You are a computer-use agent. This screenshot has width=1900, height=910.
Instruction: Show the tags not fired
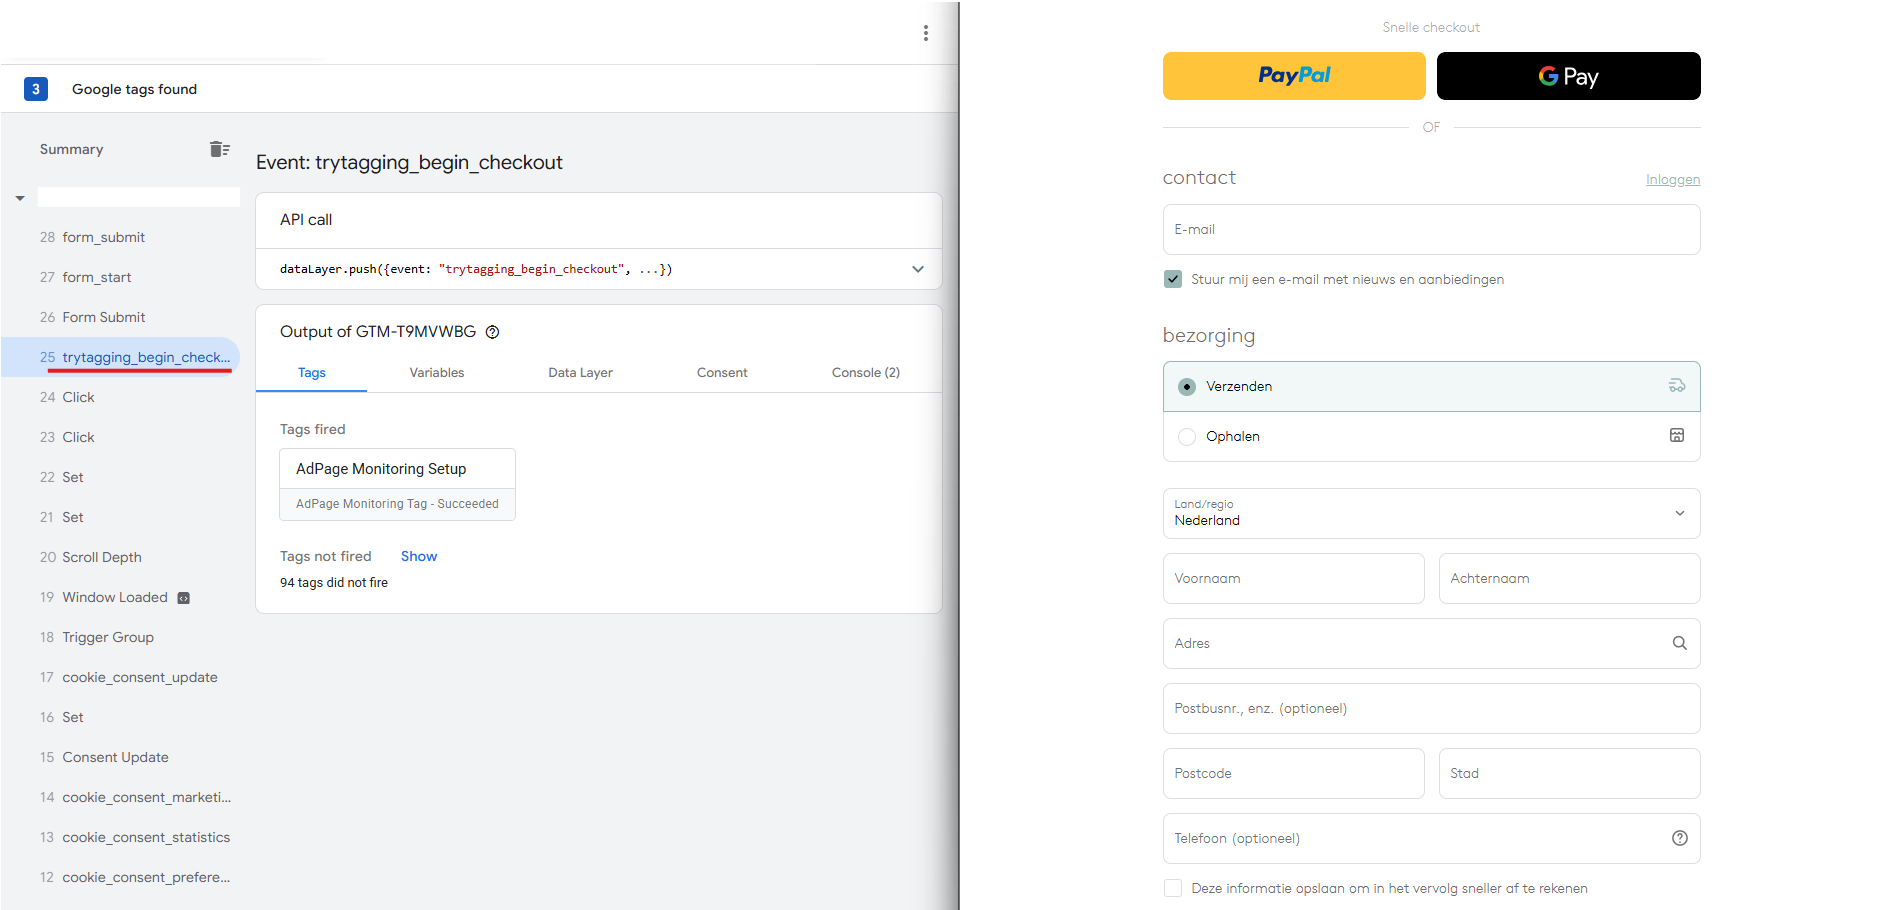tap(418, 556)
